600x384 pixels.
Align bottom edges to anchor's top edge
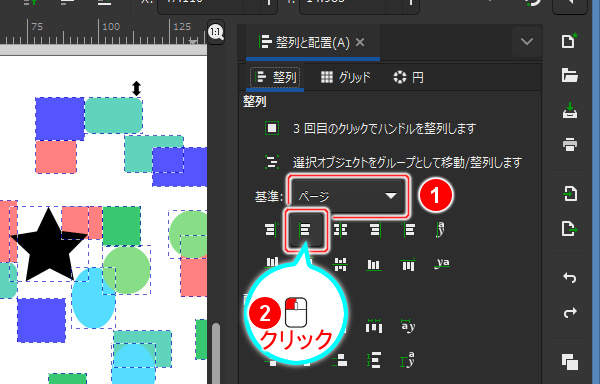pos(272,263)
